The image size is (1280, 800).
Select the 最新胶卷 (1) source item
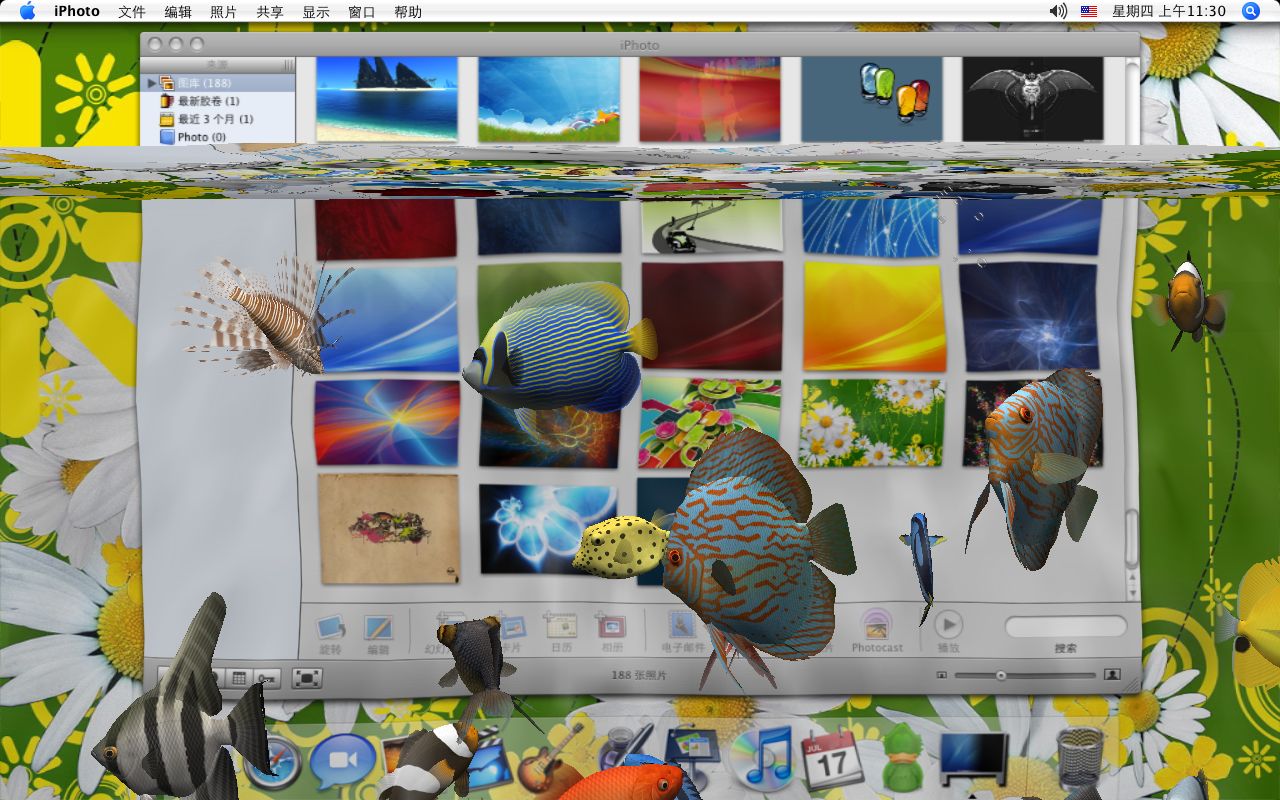(x=208, y=101)
